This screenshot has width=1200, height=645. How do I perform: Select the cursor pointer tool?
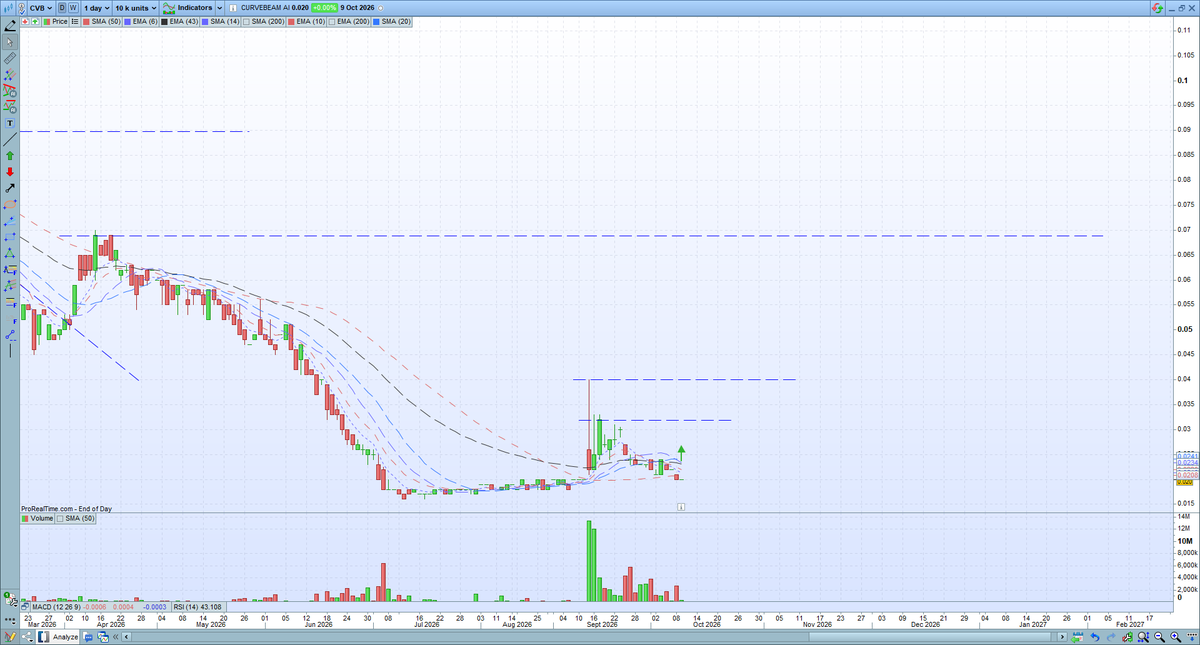pyautogui.click(x=10, y=42)
